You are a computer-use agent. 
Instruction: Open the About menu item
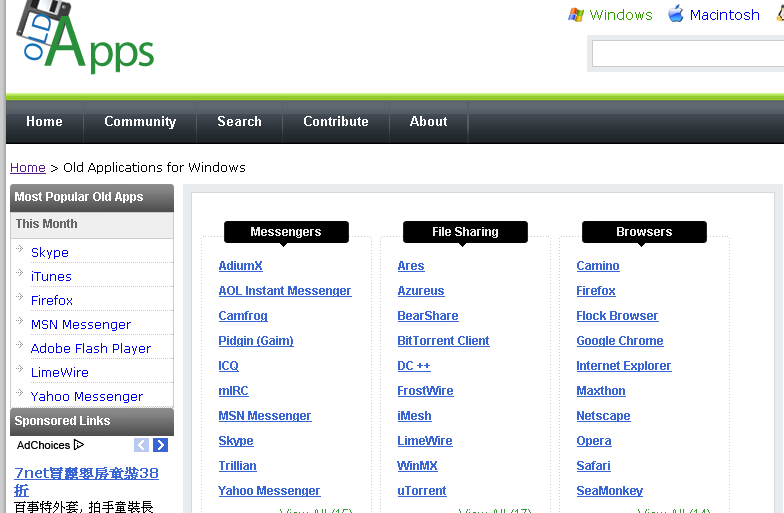tap(428, 122)
